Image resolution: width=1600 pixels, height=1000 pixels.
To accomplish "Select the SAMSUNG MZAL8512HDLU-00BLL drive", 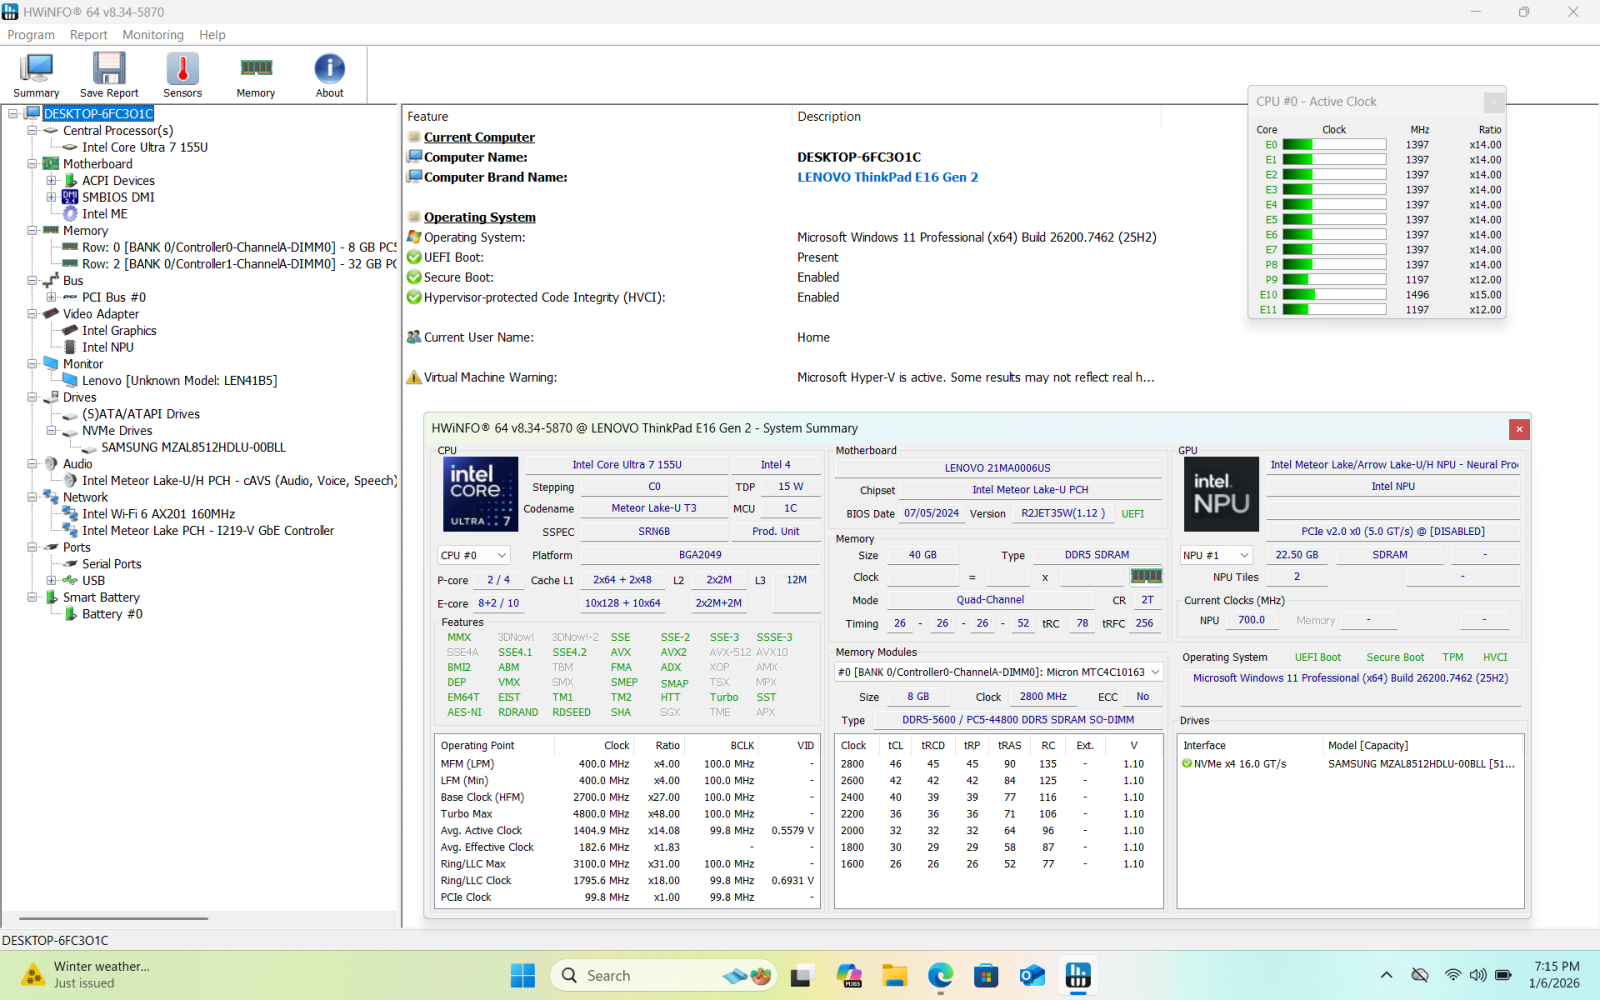I will pos(193,447).
